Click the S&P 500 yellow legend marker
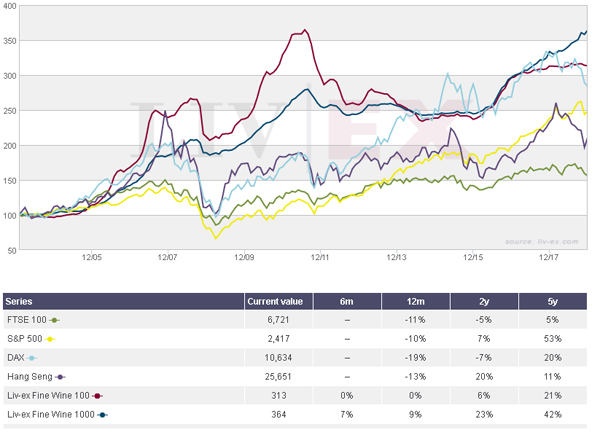 click(x=50, y=339)
